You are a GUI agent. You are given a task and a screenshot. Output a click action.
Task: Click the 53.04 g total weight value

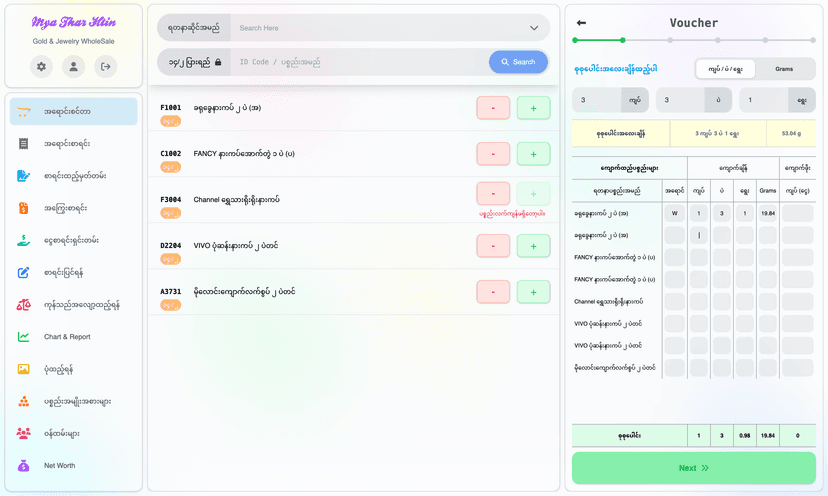point(791,134)
